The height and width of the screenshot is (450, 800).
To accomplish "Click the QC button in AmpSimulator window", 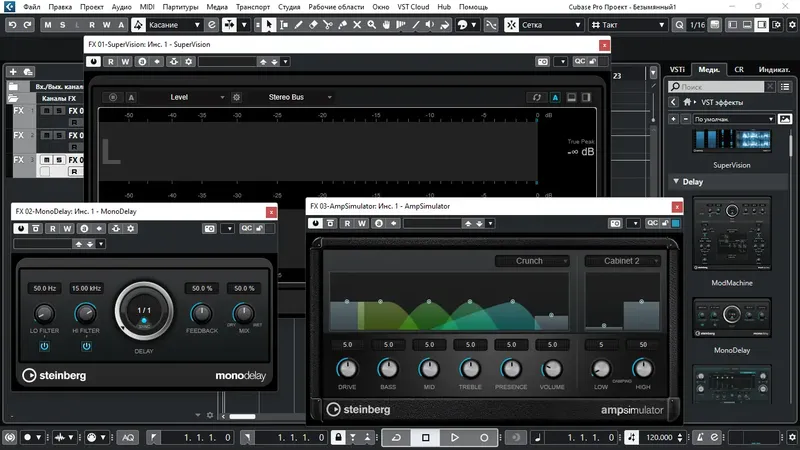I will [x=653, y=223].
